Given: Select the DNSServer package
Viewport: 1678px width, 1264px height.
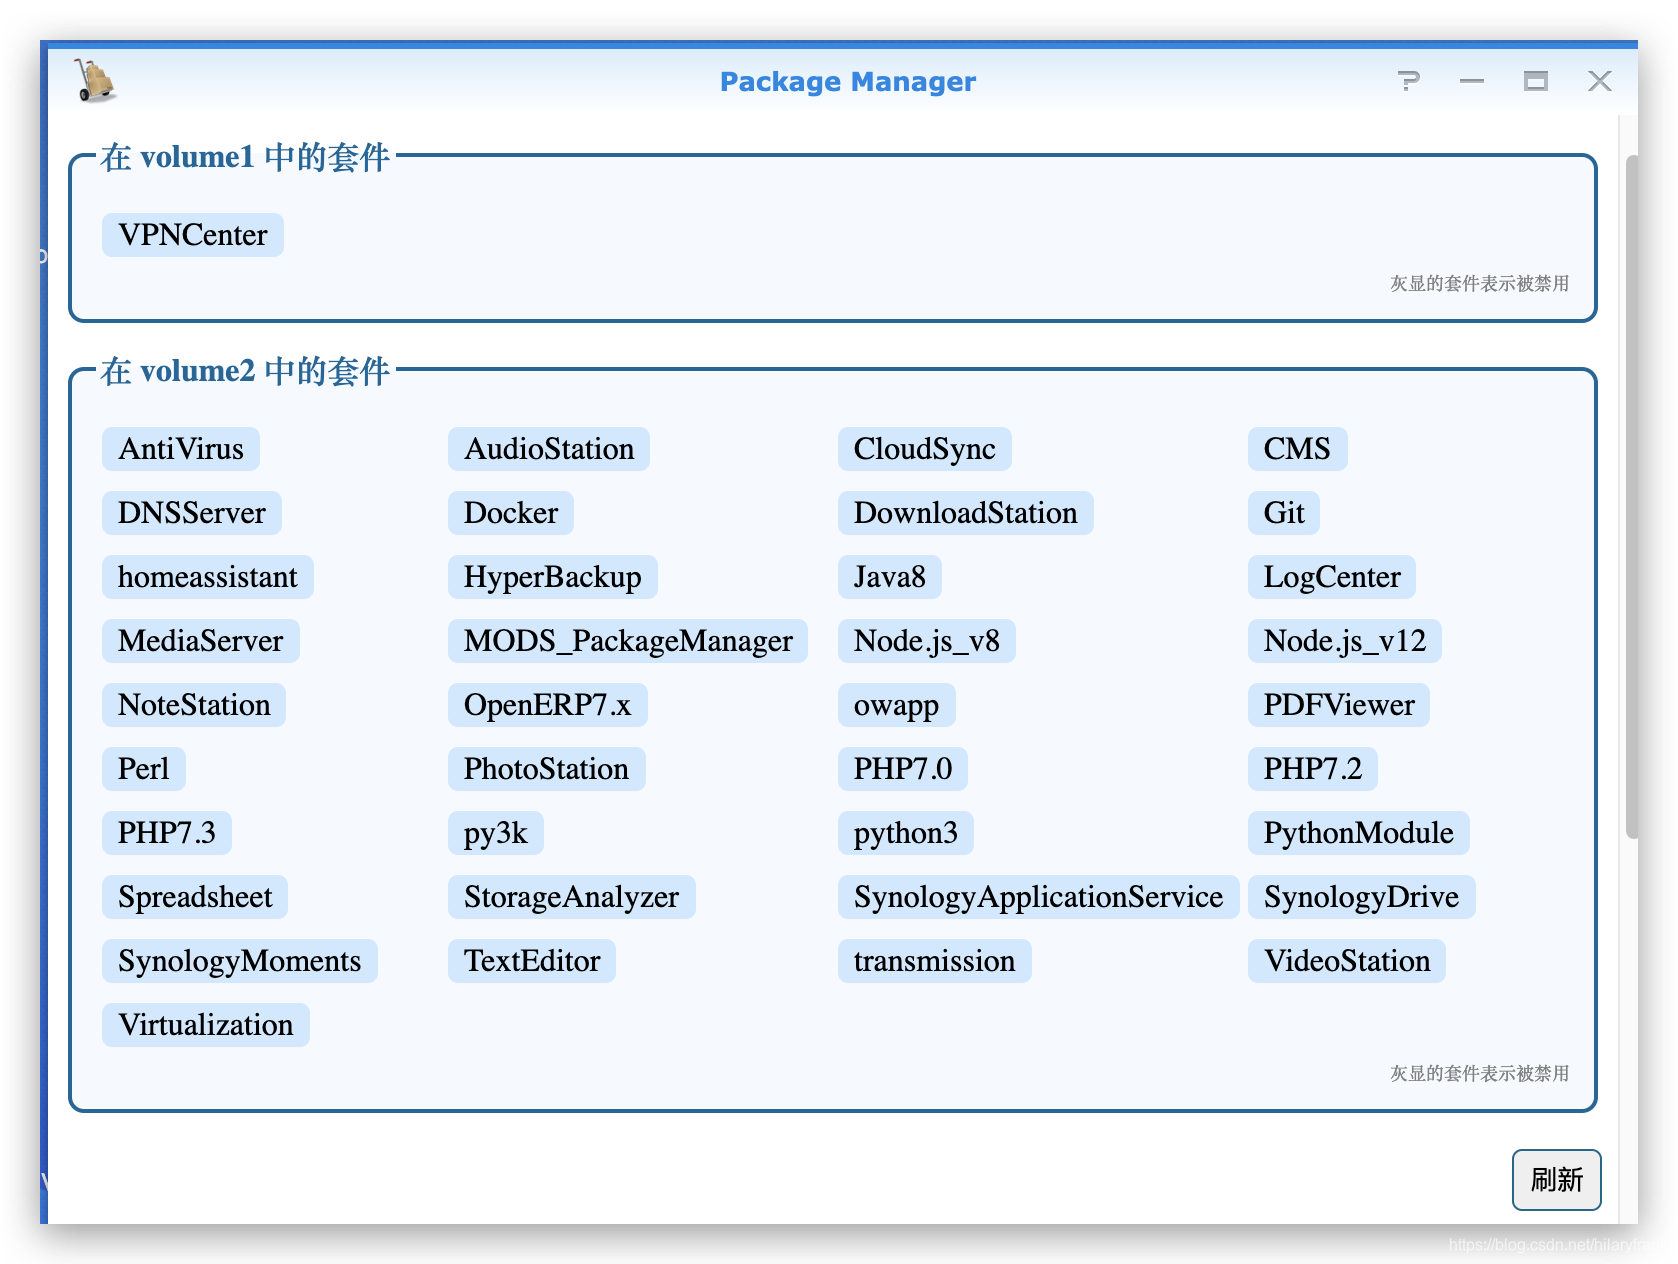Looking at the screenshot, I should pos(192,513).
